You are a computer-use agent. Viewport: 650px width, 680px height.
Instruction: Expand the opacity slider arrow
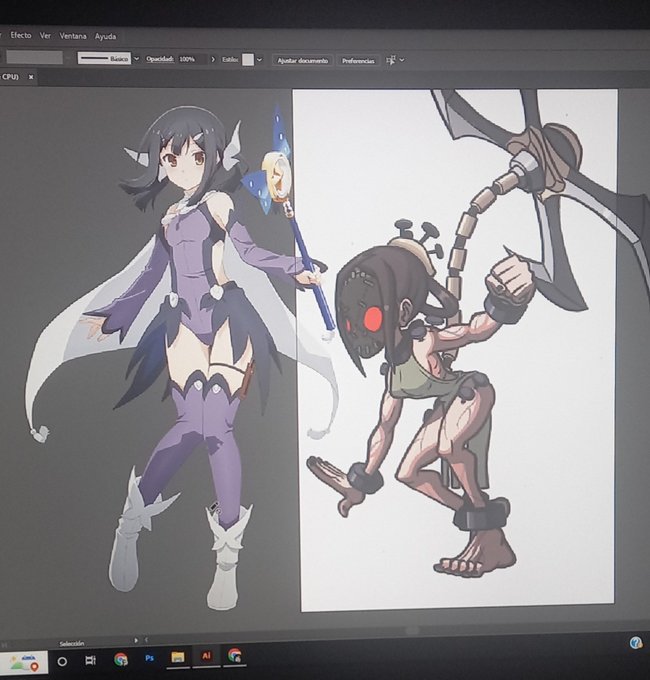coord(213,59)
